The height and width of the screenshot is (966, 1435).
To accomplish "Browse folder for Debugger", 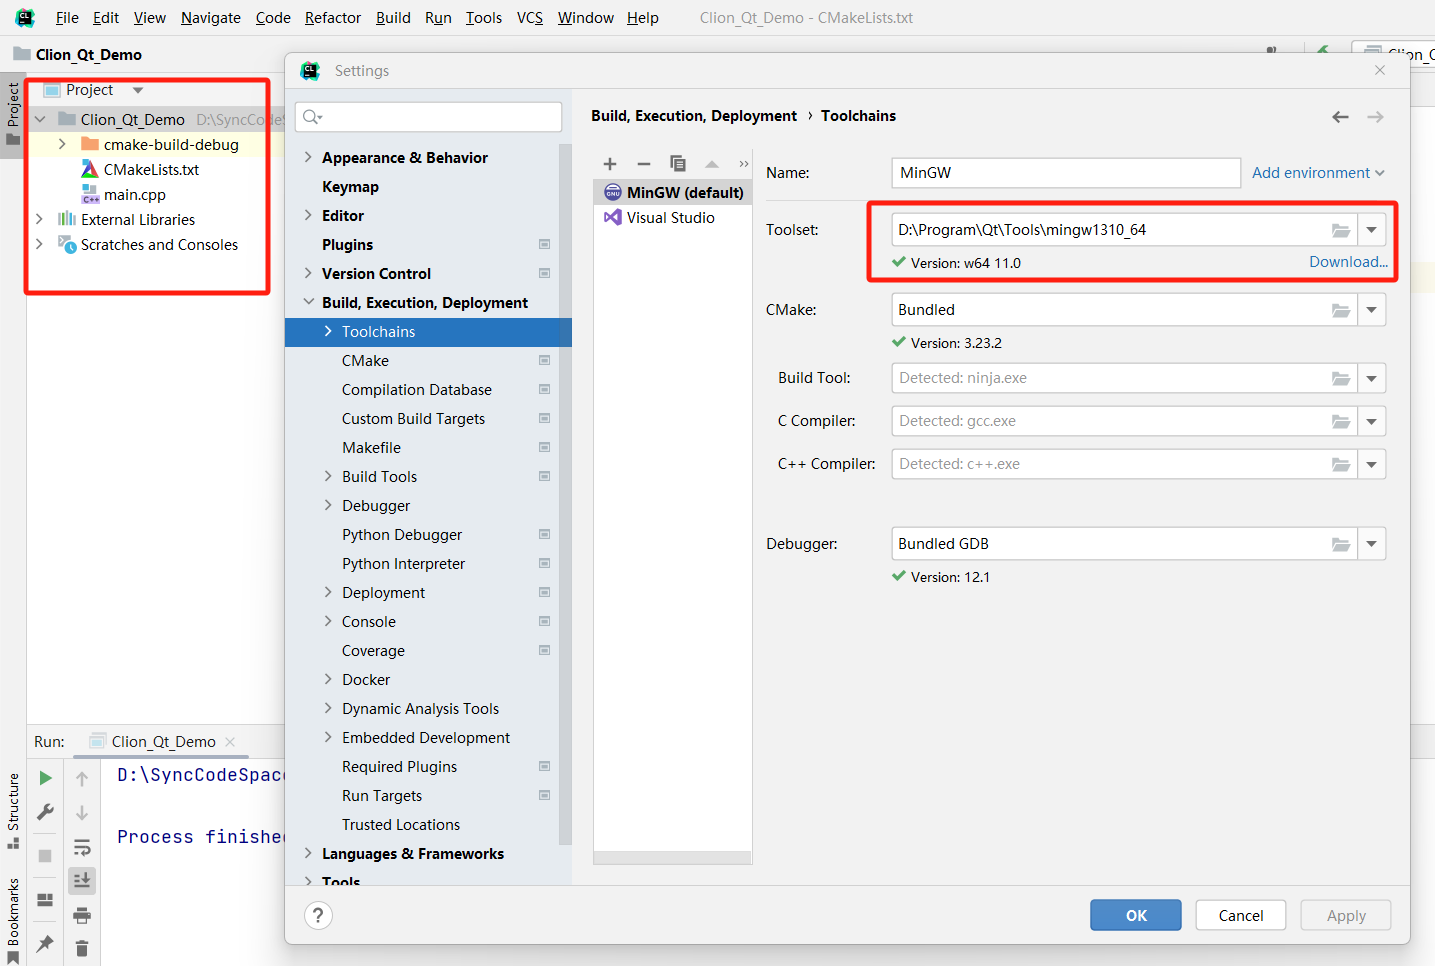I will 1341,544.
